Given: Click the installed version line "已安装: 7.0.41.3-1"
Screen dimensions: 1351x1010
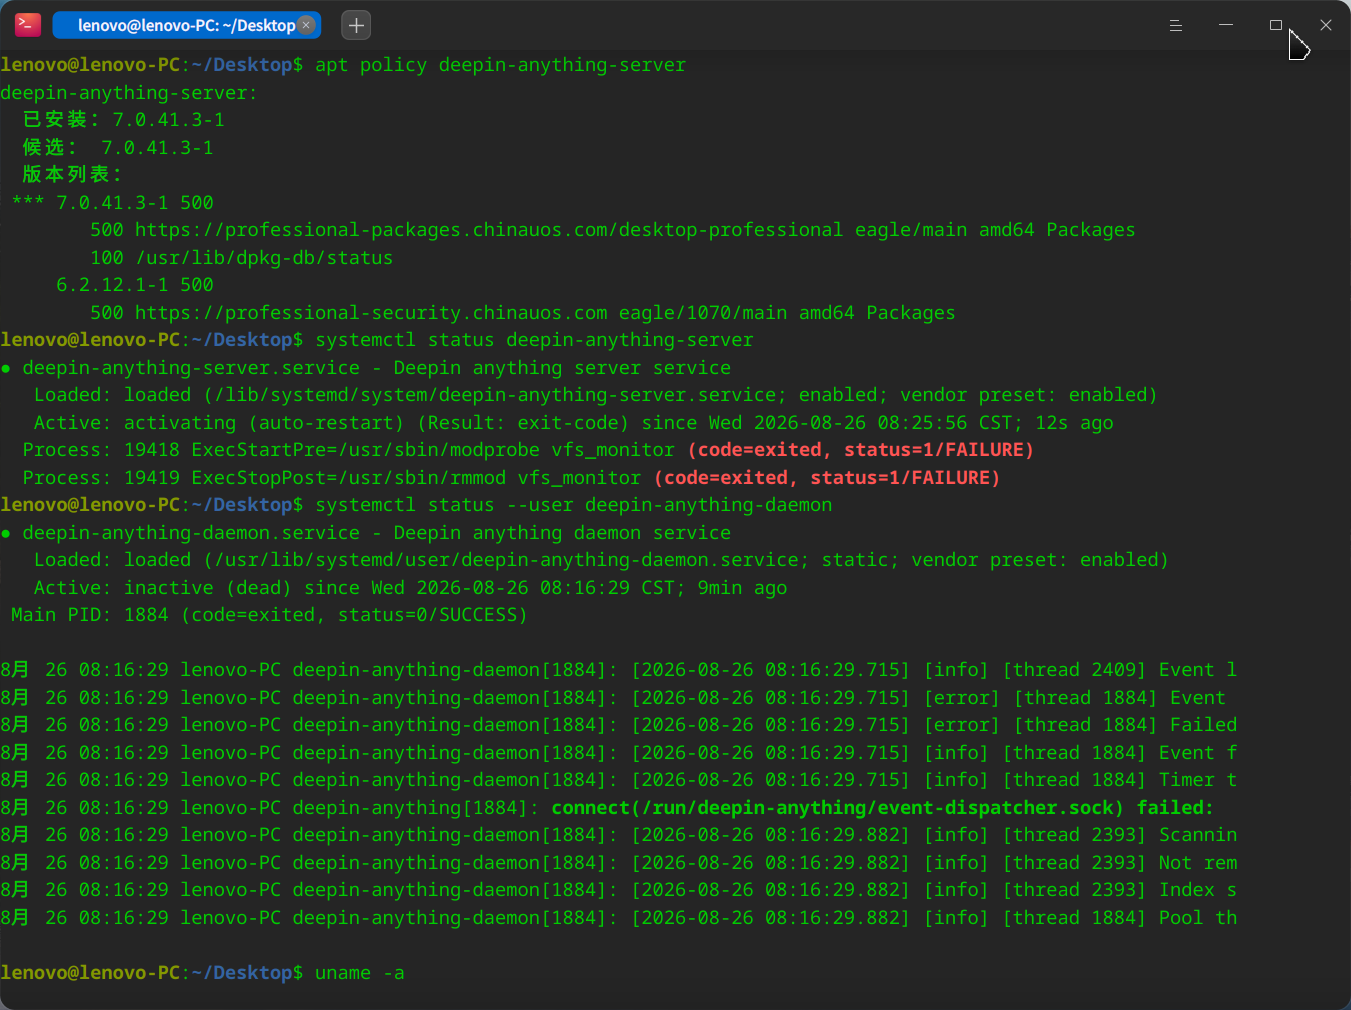Looking at the screenshot, I should (x=124, y=120).
